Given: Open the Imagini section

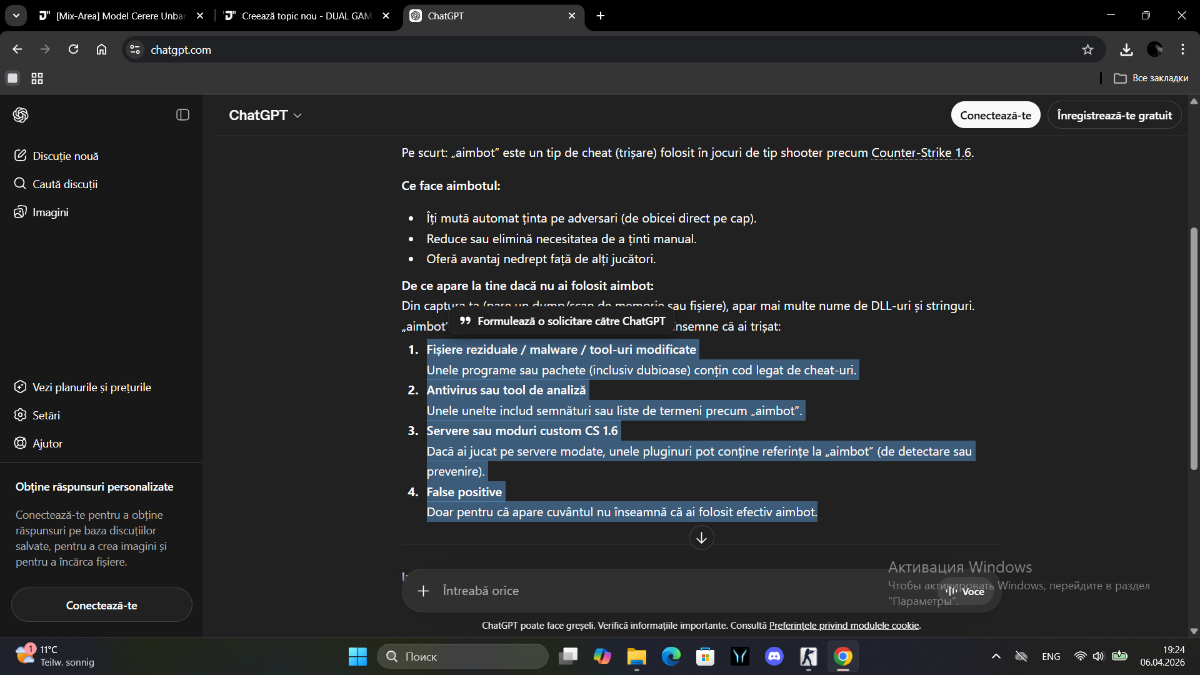Looking at the screenshot, I should coord(50,212).
